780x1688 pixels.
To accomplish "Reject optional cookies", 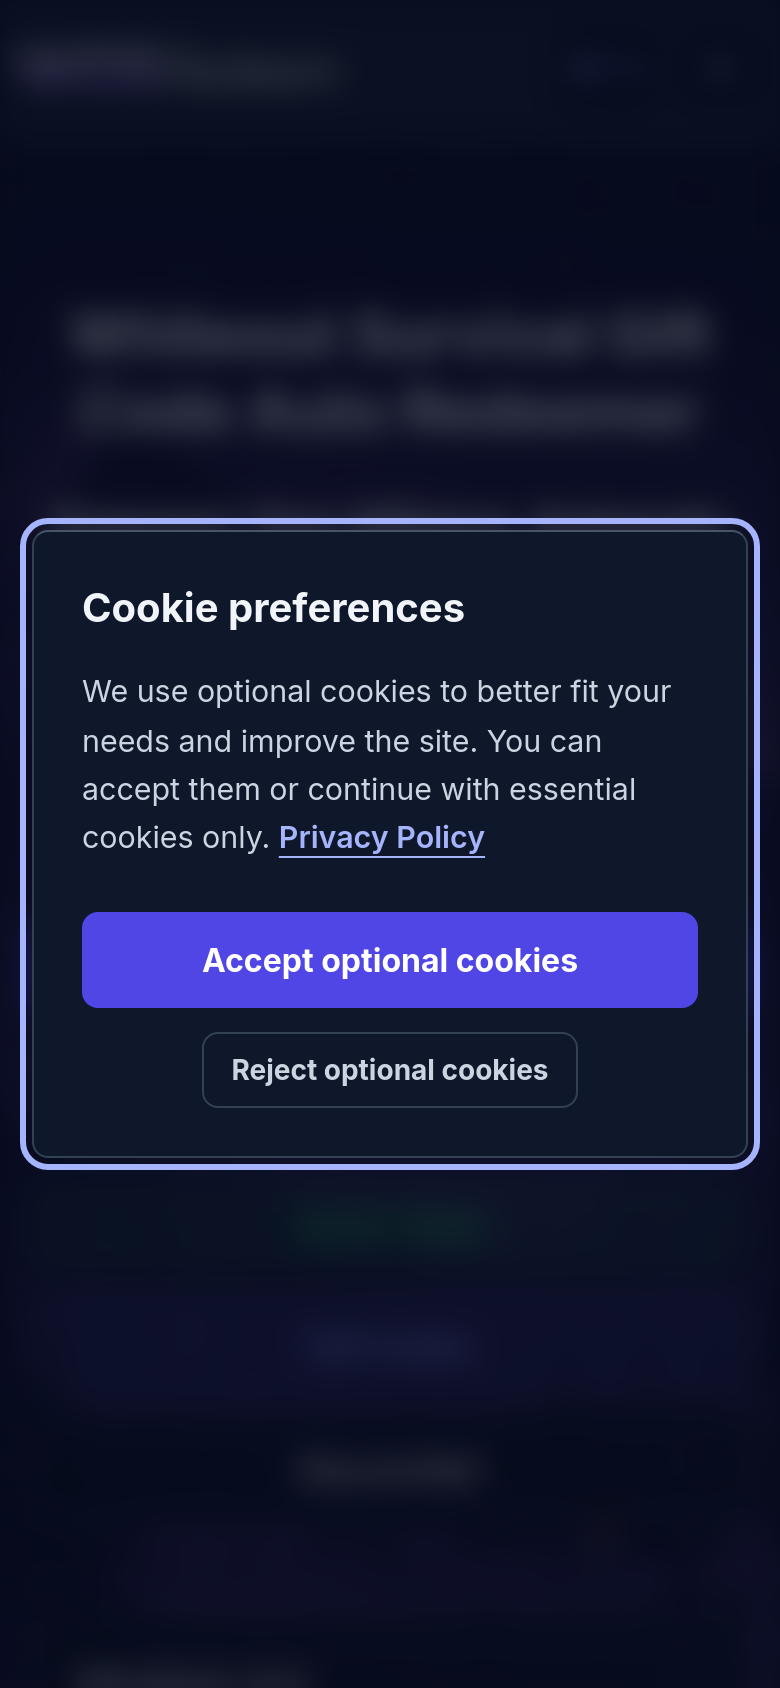I will 390,1070.
